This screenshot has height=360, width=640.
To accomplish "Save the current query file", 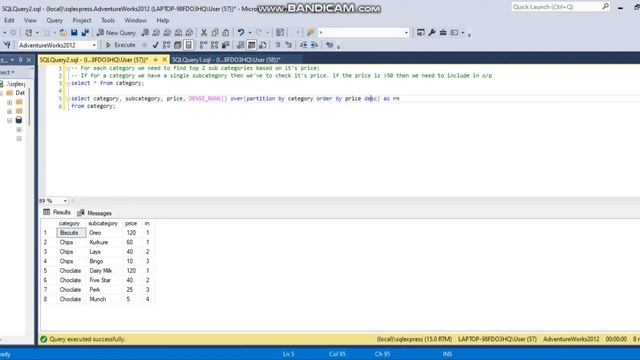I will [x=74, y=33].
